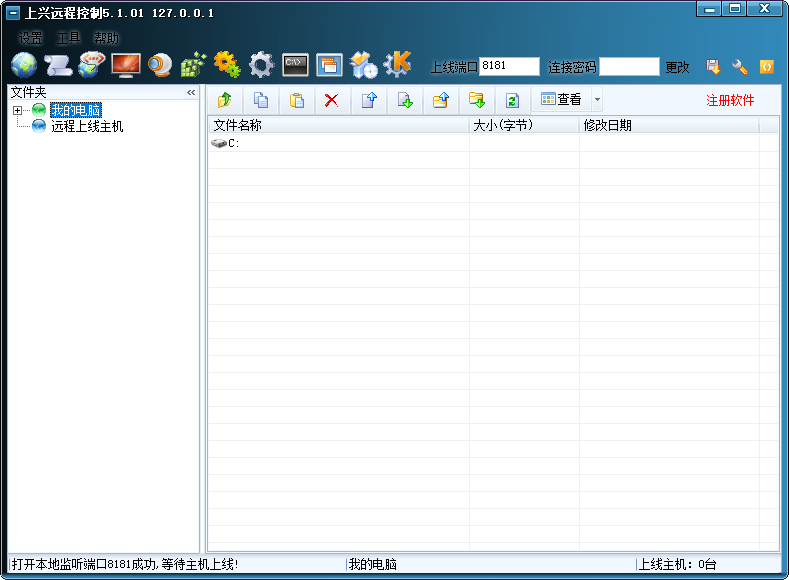This screenshot has height=580, width=789.
Task: Click the 上线端口 input field
Action: pos(509,66)
